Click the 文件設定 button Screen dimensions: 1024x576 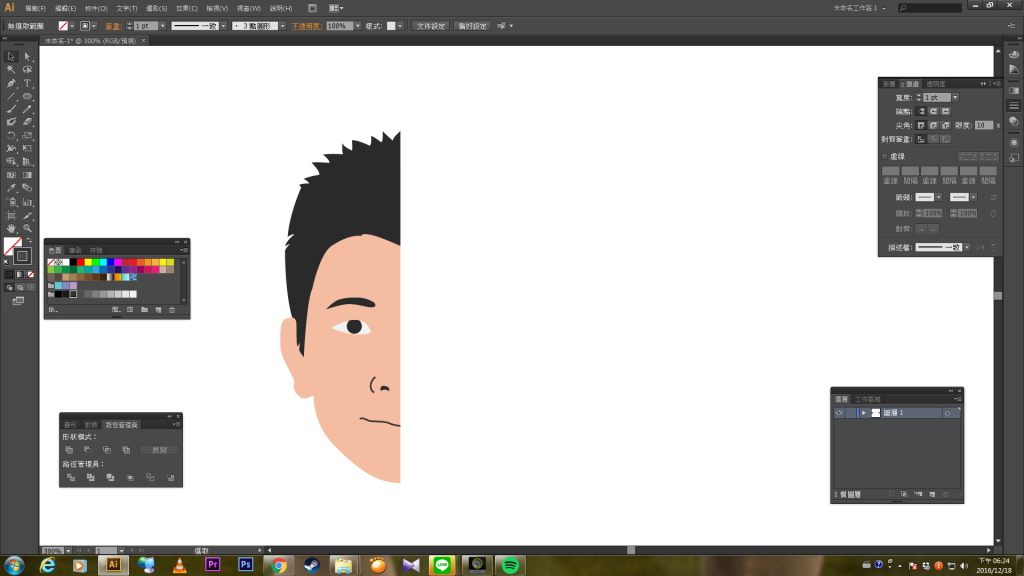pyautogui.click(x=431, y=25)
